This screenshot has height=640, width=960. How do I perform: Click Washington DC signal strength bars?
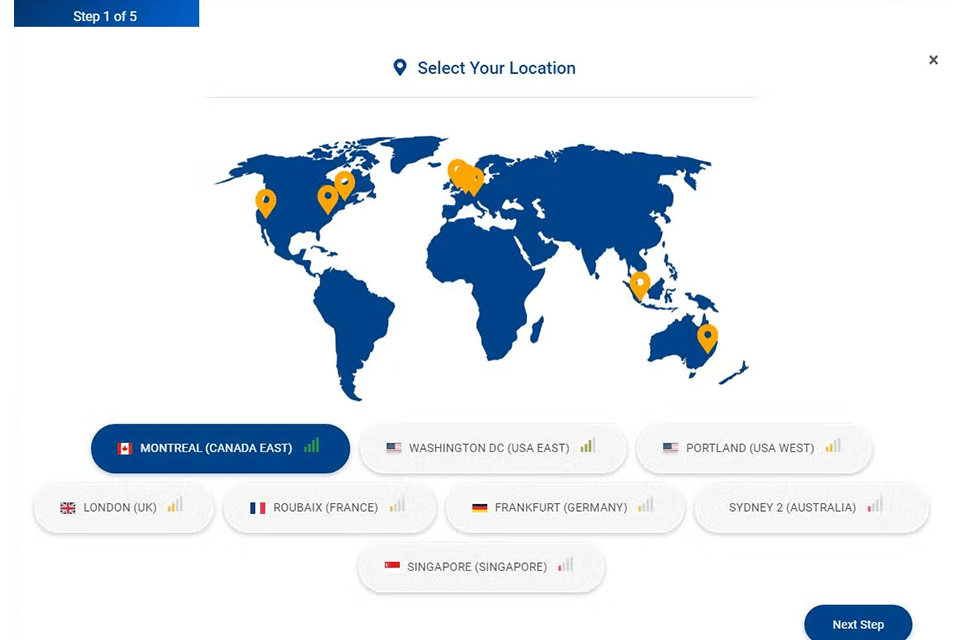click(588, 445)
